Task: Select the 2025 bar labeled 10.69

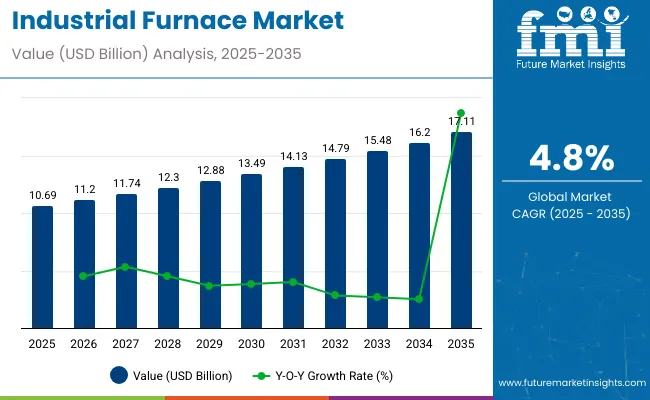Action: (42, 267)
